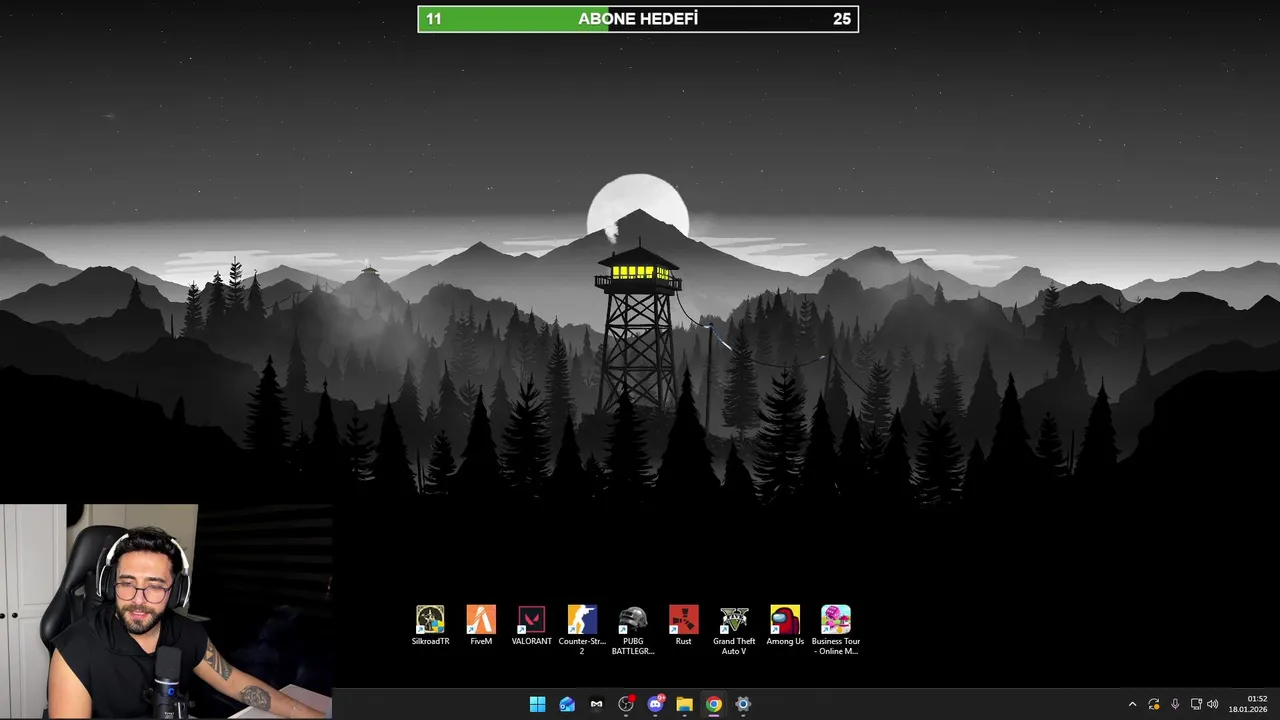Click the Among Us desktop icon
The height and width of the screenshot is (720, 1280).
tap(785, 626)
